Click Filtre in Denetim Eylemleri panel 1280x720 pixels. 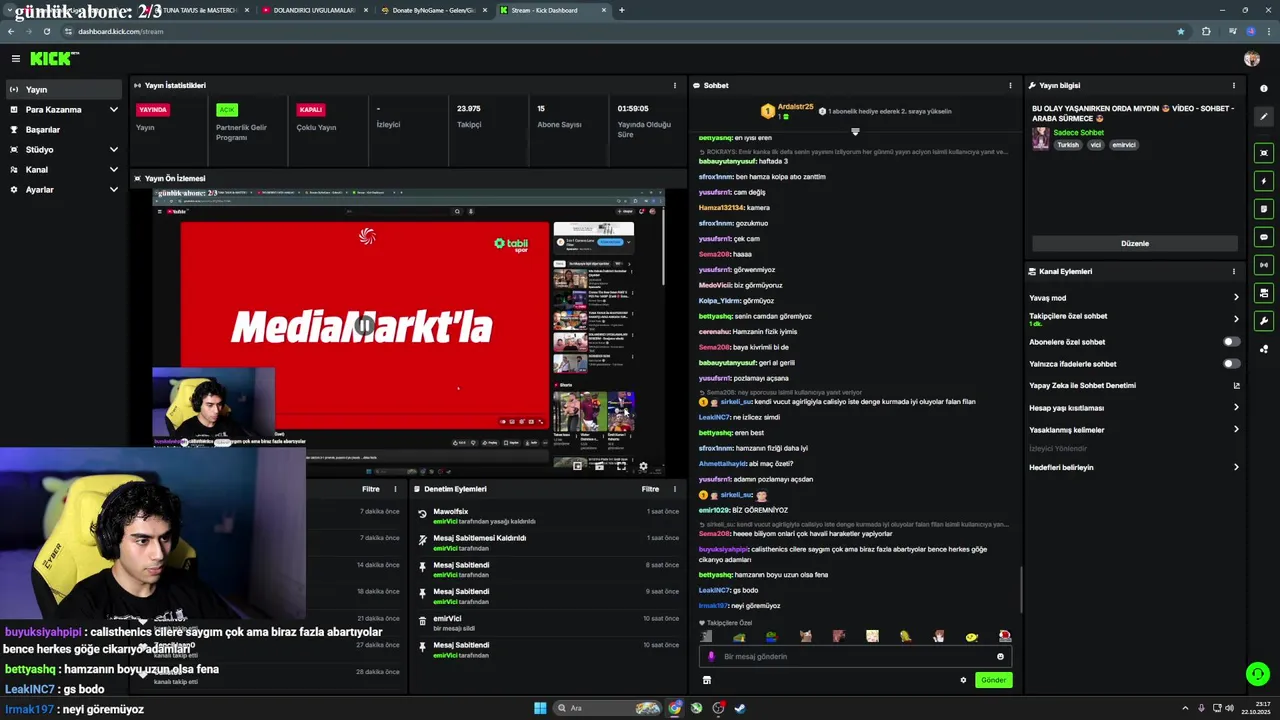650,489
